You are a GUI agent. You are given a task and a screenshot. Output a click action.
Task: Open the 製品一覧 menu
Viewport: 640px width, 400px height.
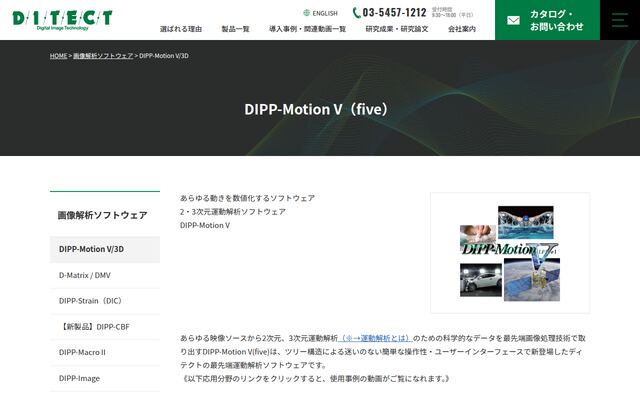coord(236,29)
